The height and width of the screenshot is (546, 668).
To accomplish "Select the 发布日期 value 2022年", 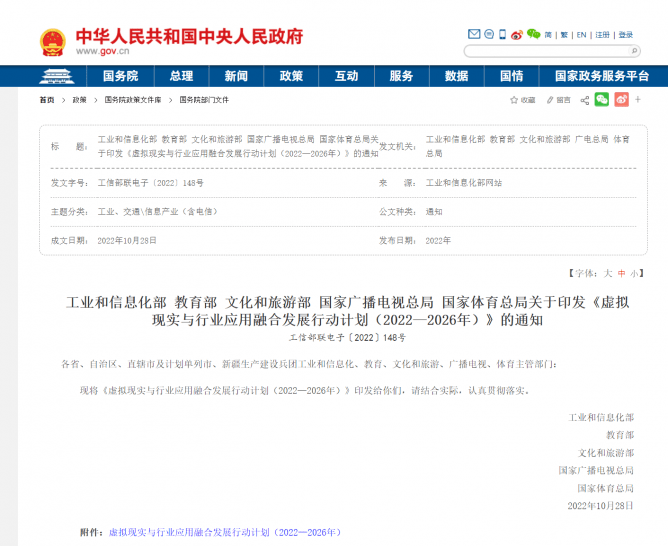I will (x=438, y=241).
